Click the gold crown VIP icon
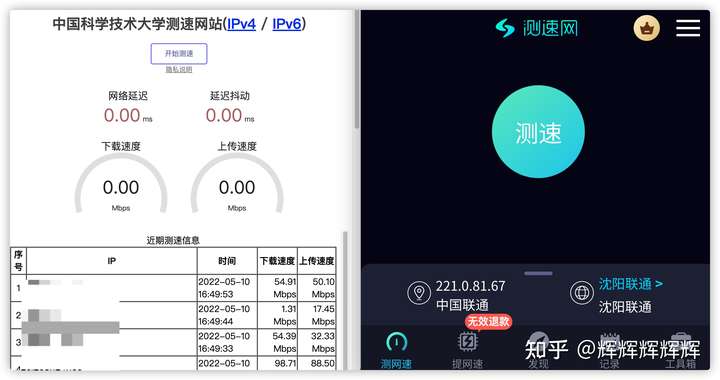This screenshot has height=380, width=720. (647, 28)
